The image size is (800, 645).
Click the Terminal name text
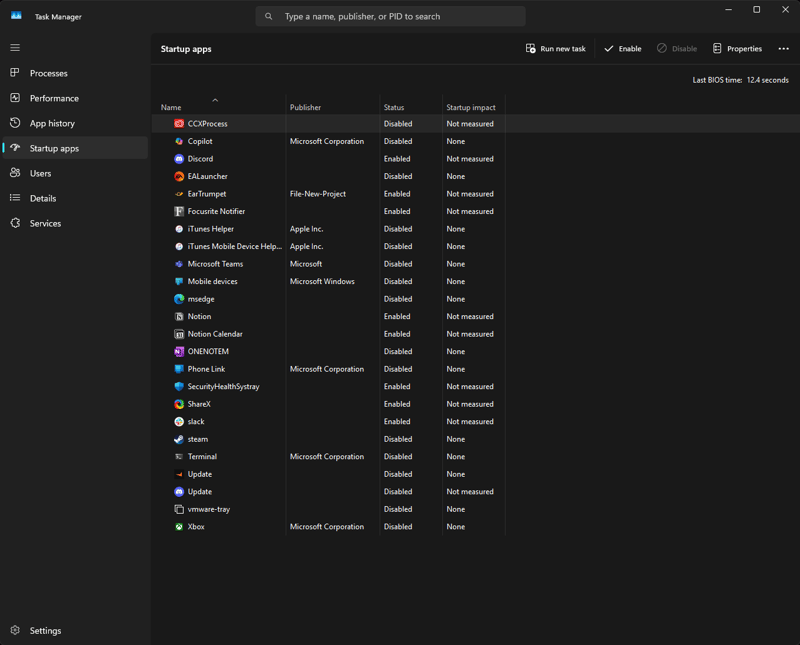point(202,457)
